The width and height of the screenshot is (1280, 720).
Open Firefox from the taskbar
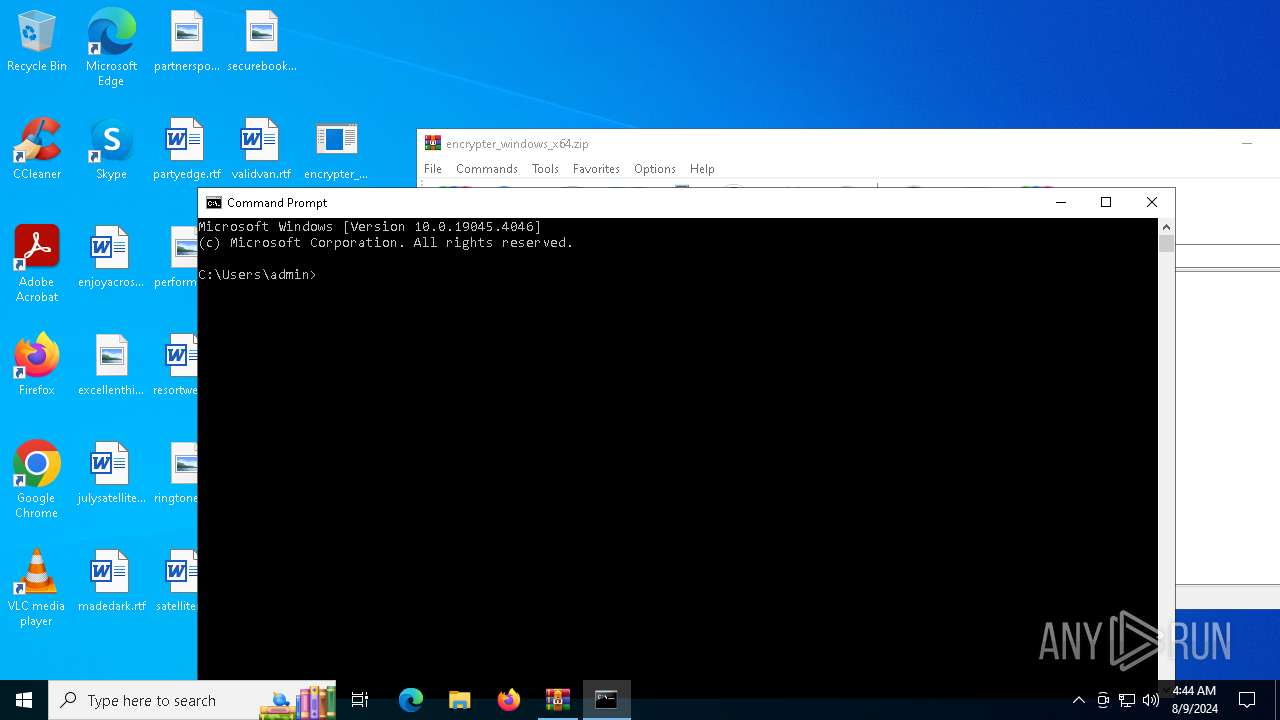click(x=509, y=700)
